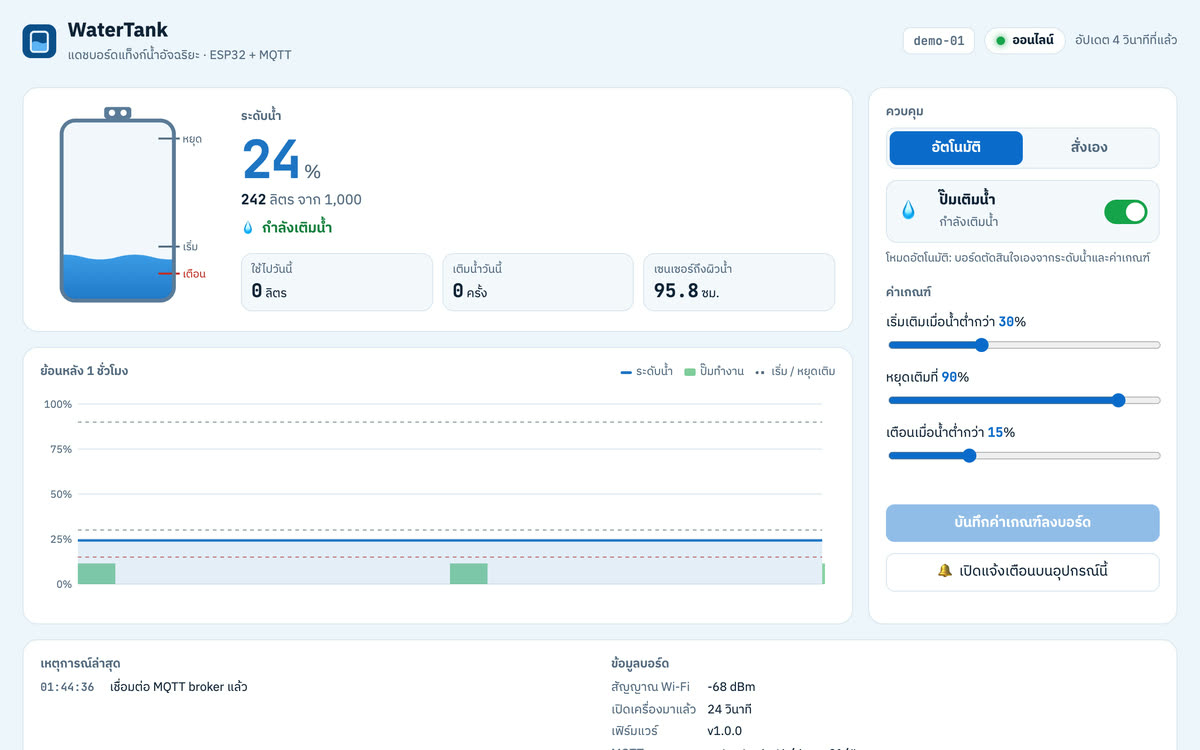This screenshot has width=1200, height=750.
Task: Click the หยุดเติมที่ 90% slider
Action: pyautogui.click(x=1024, y=400)
